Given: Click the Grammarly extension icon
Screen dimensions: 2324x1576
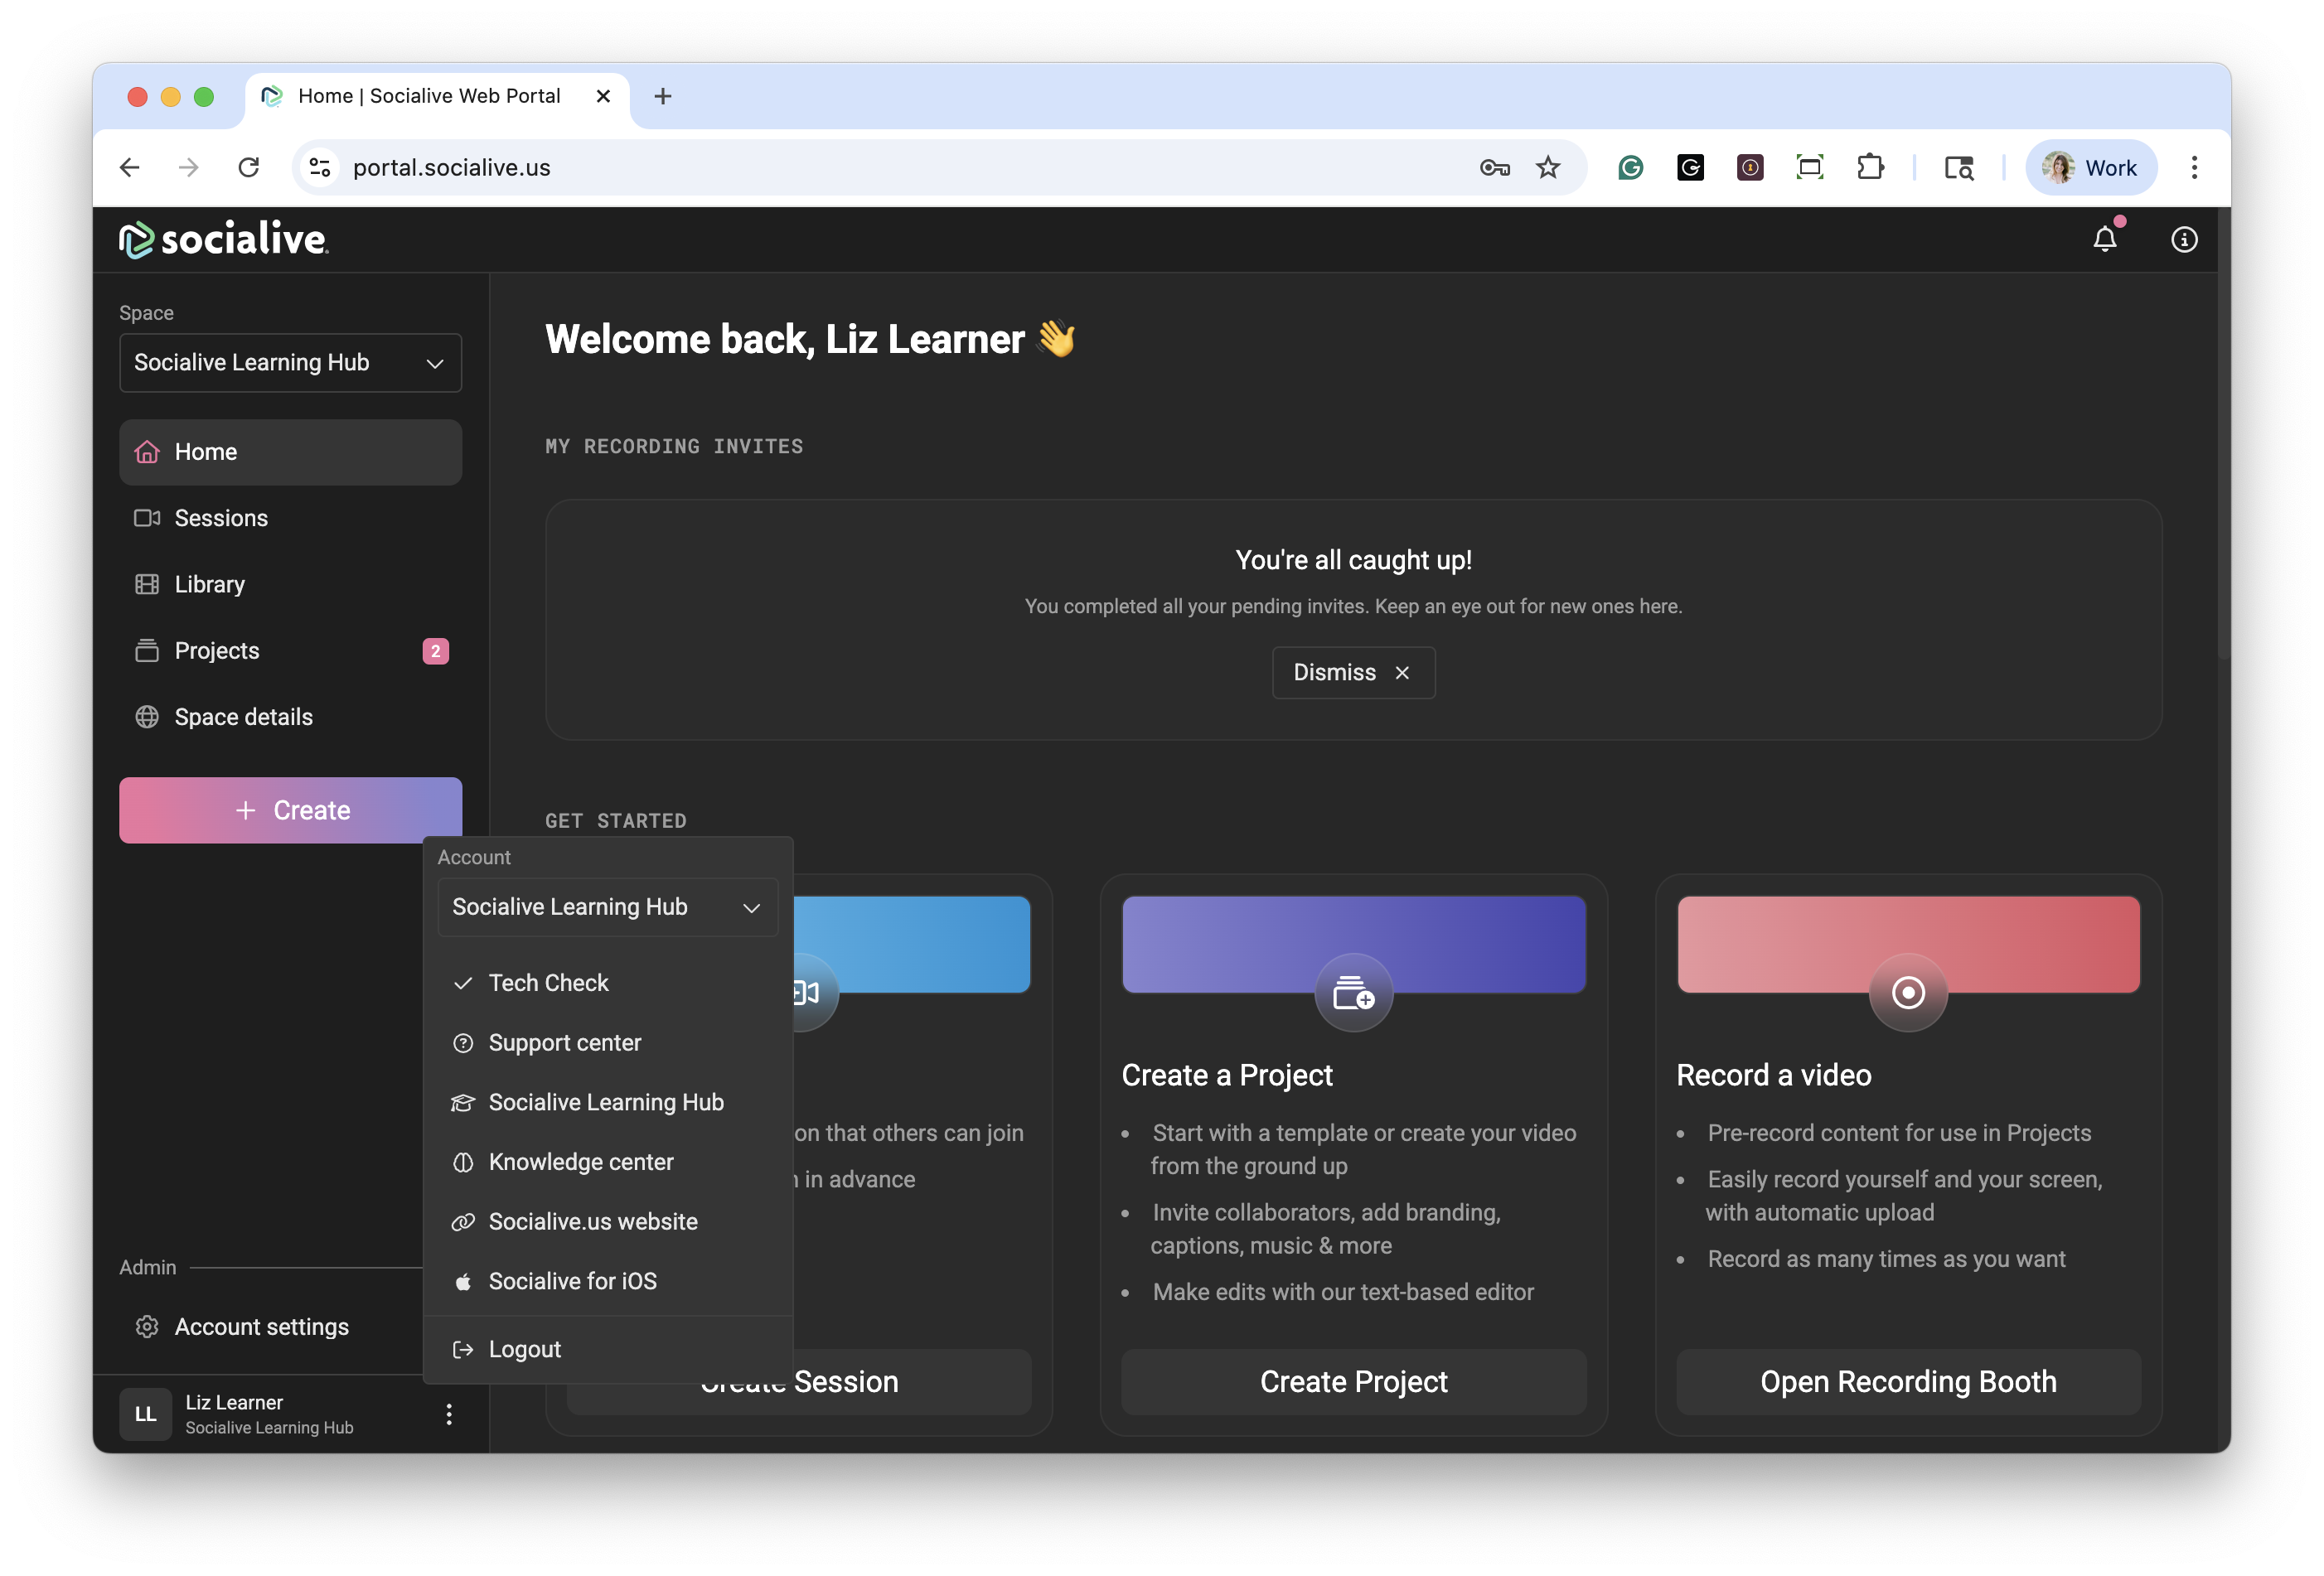Looking at the screenshot, I should 1630,168.
